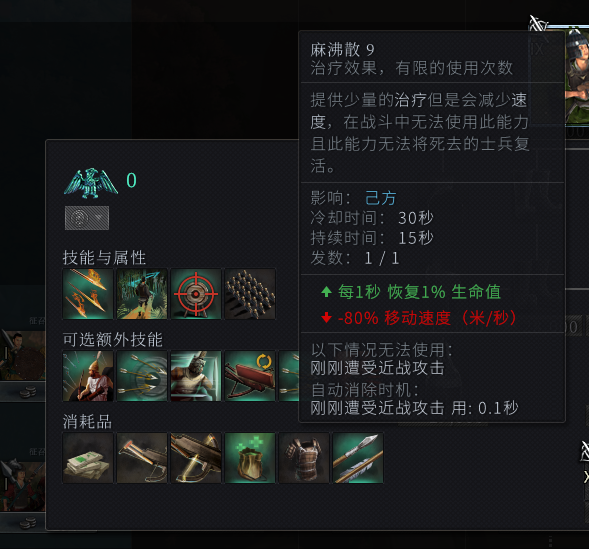The image size is (589, 549).
Task: Click the armored soldier portrait at top right
Action: coord(577,75)
